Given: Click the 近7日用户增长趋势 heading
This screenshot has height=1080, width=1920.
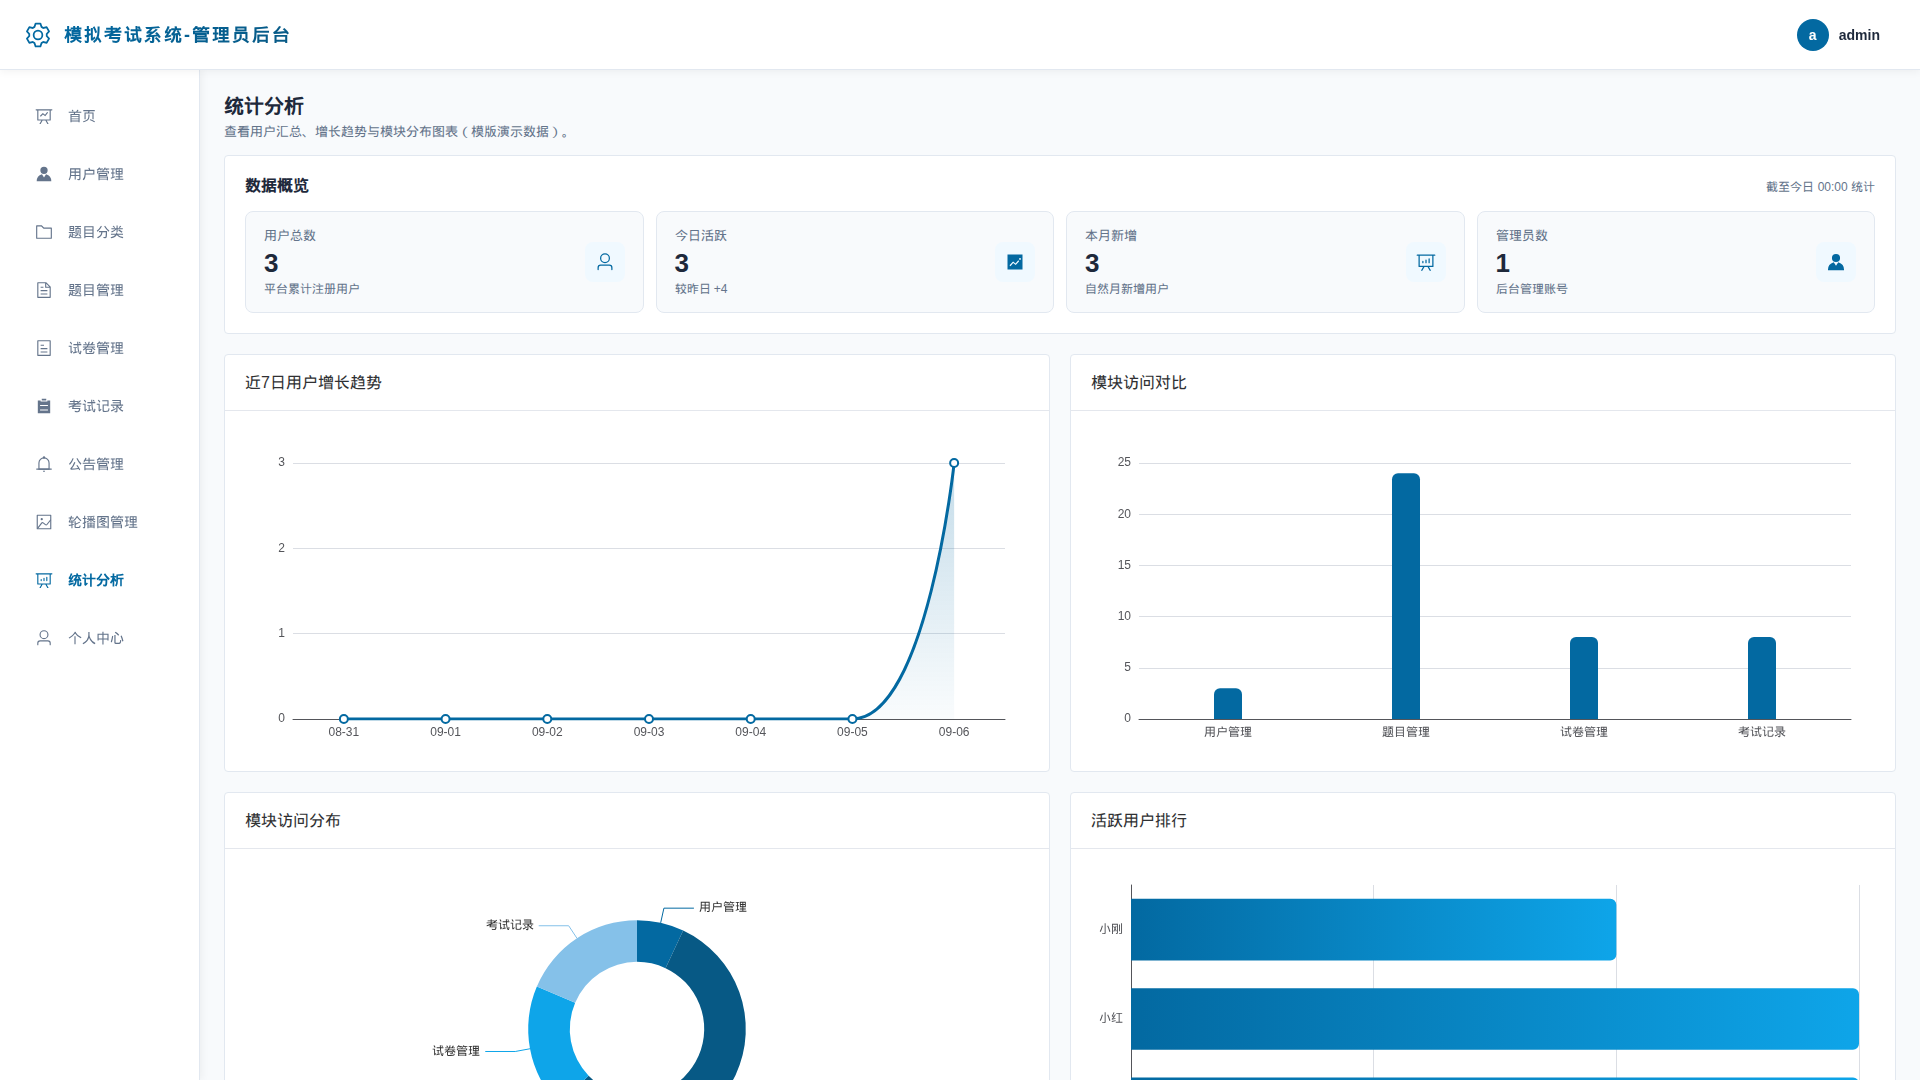Looking at the screenshot, I should [x=313, y=383].
